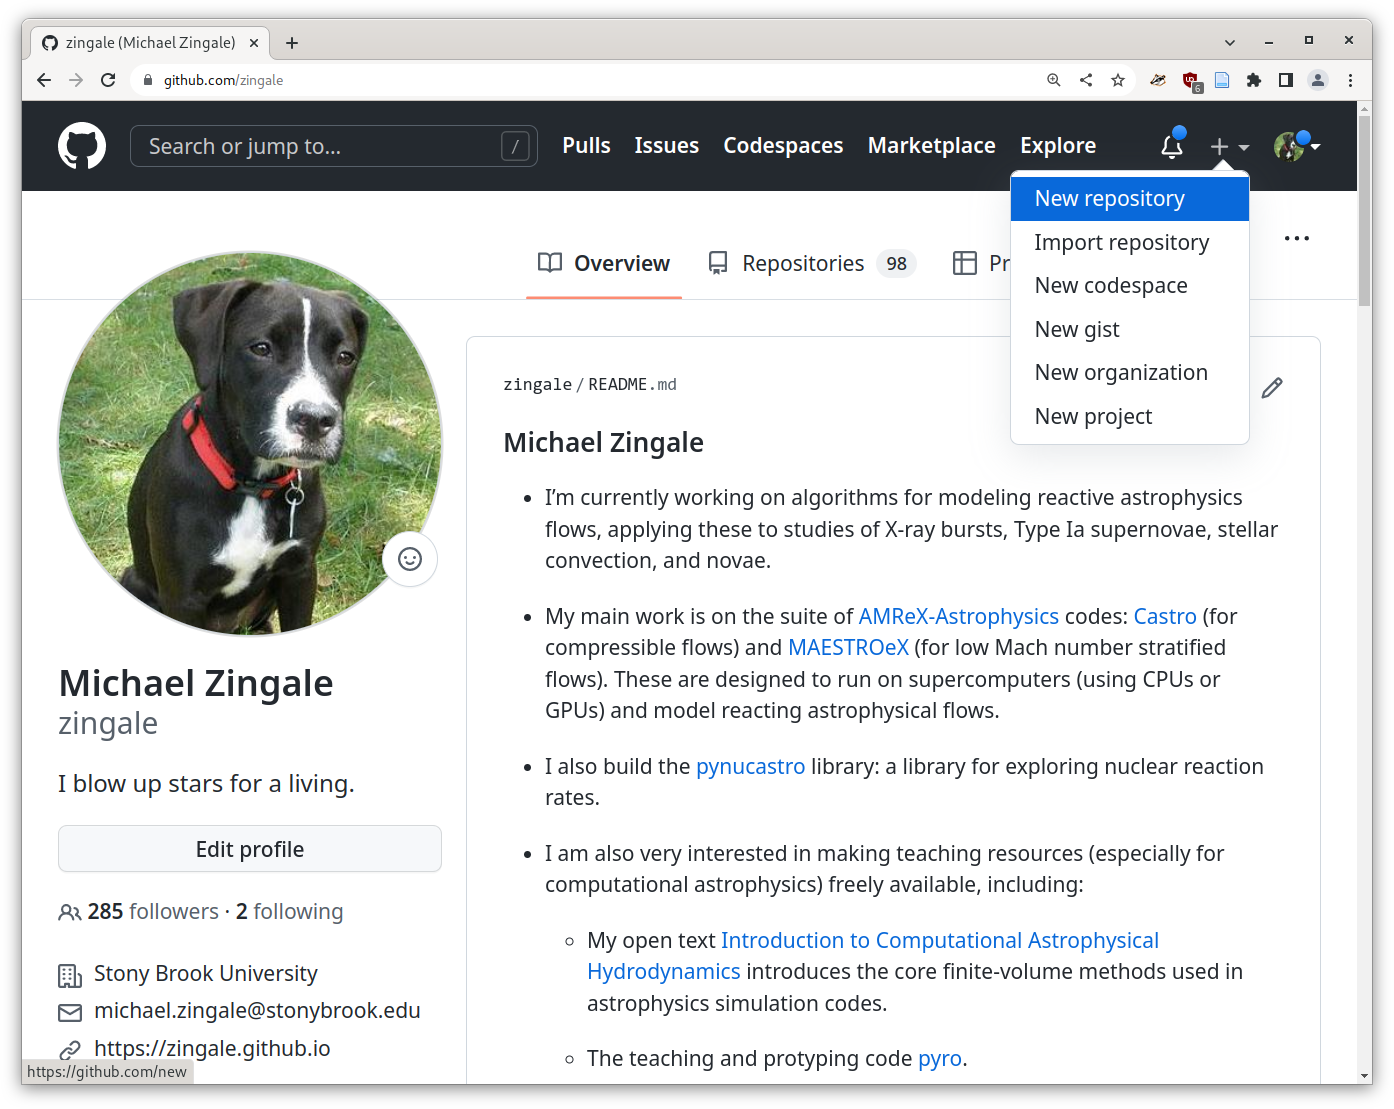
Task: Click the Edit profile button
Action: pos(250,849)
